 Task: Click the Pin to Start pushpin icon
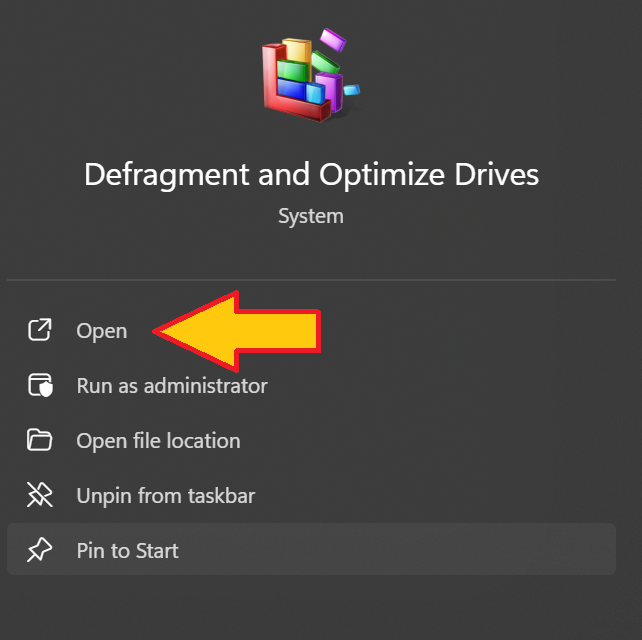click(40, 551)
